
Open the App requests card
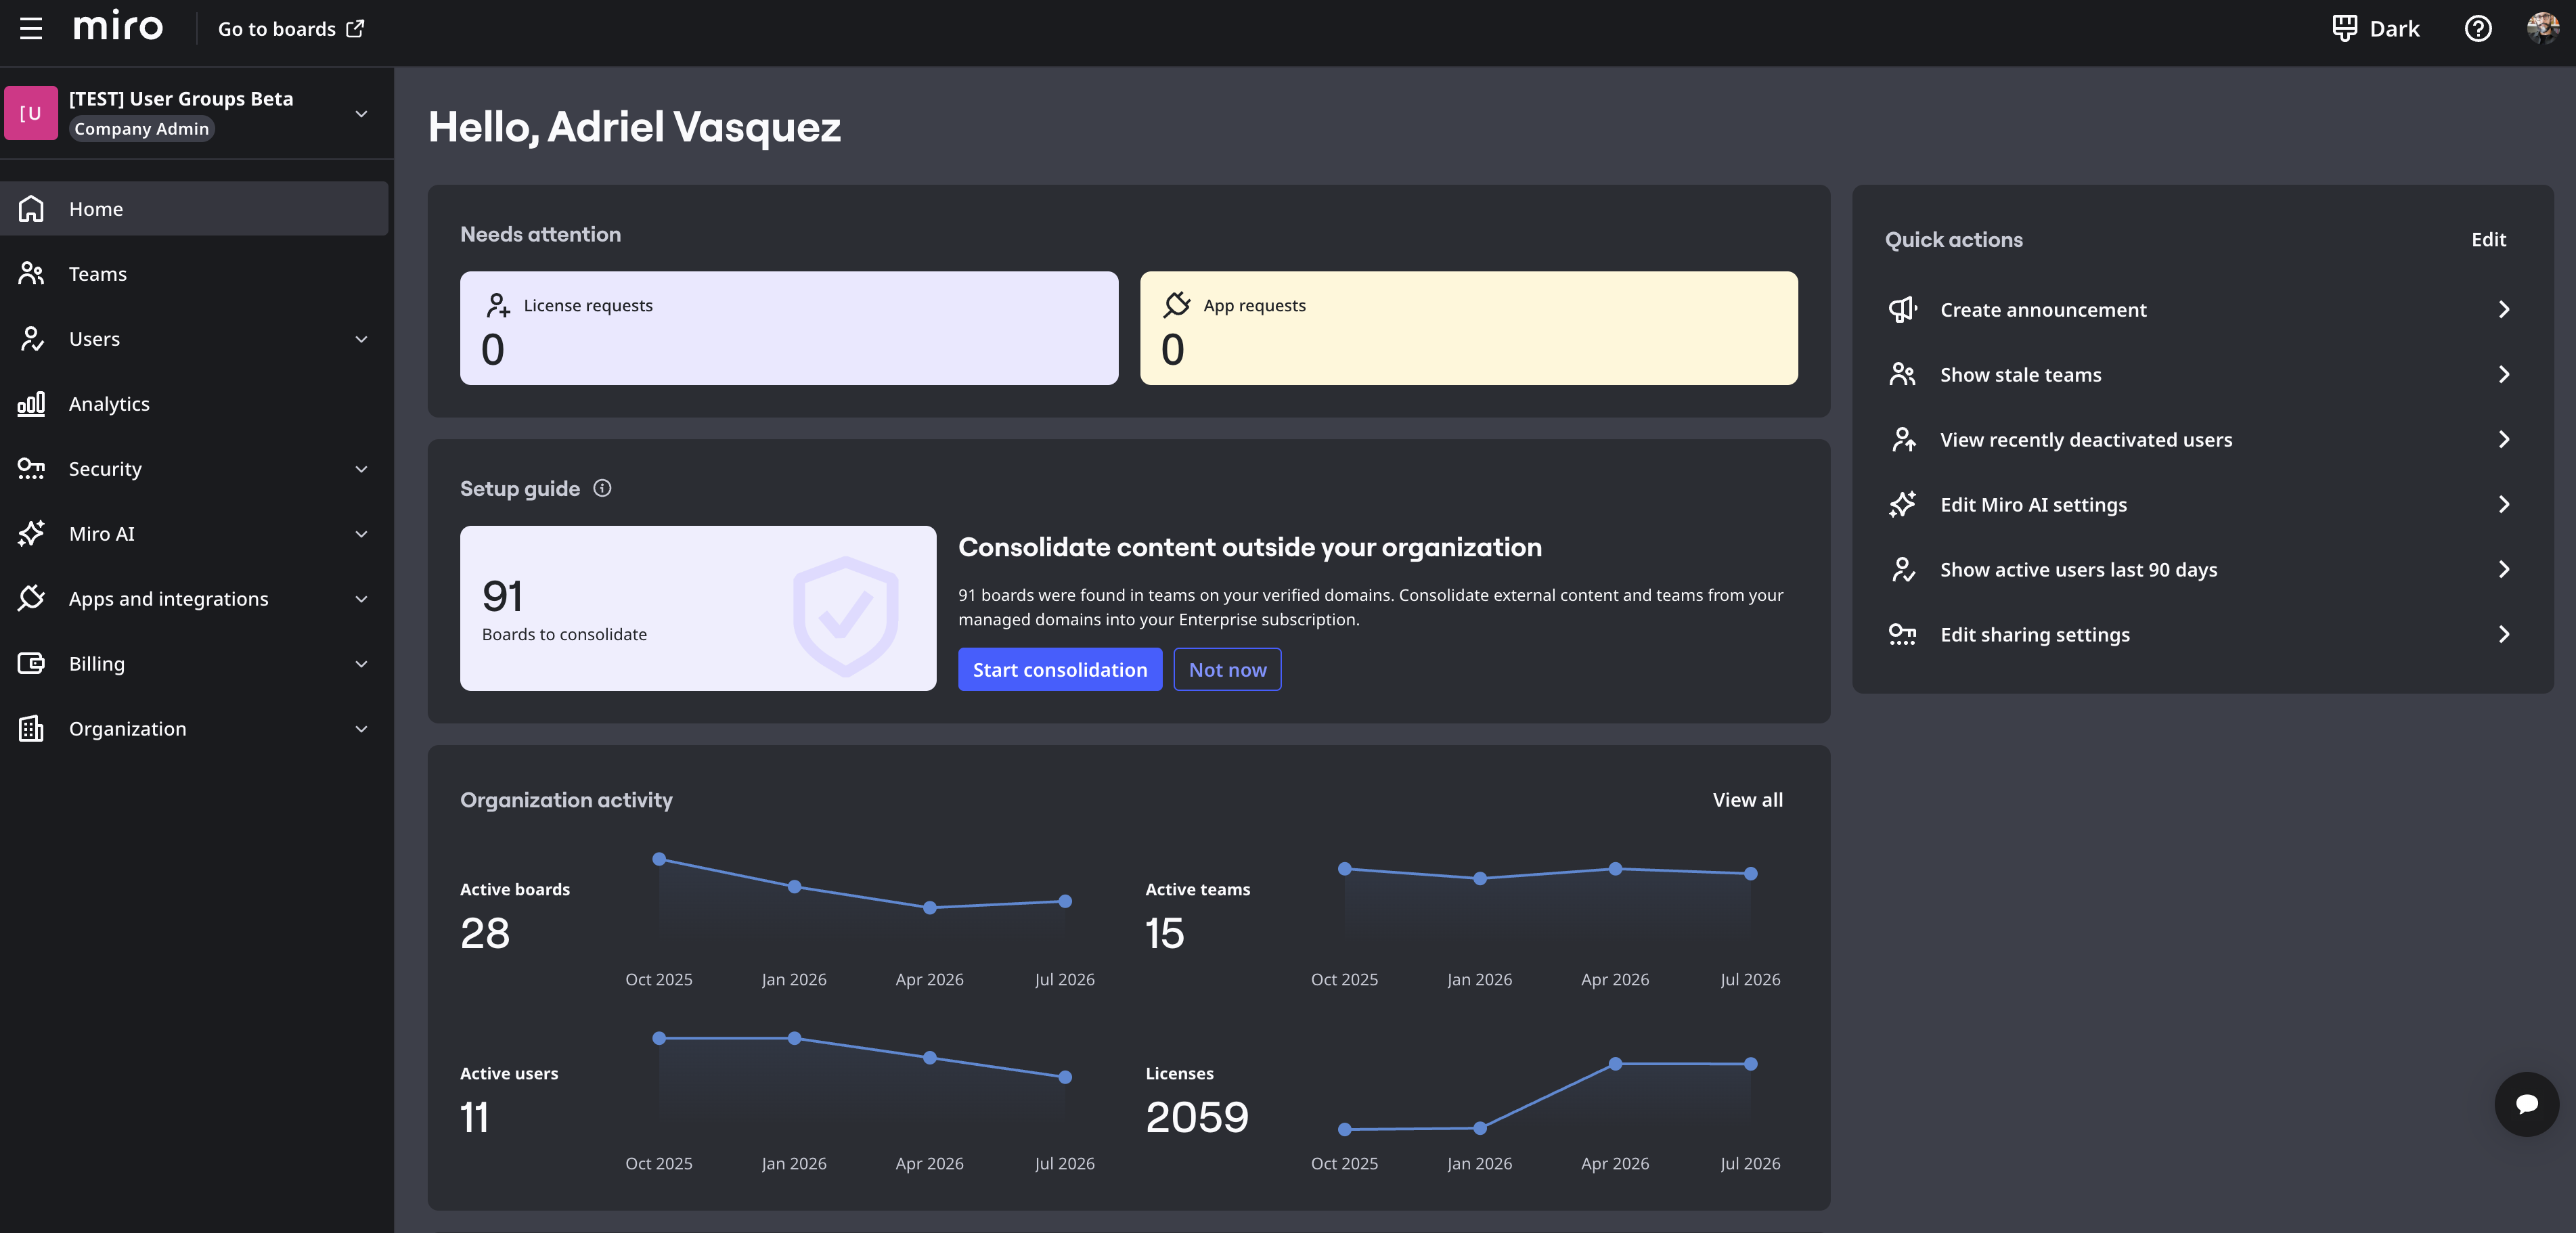[1468, 328]
